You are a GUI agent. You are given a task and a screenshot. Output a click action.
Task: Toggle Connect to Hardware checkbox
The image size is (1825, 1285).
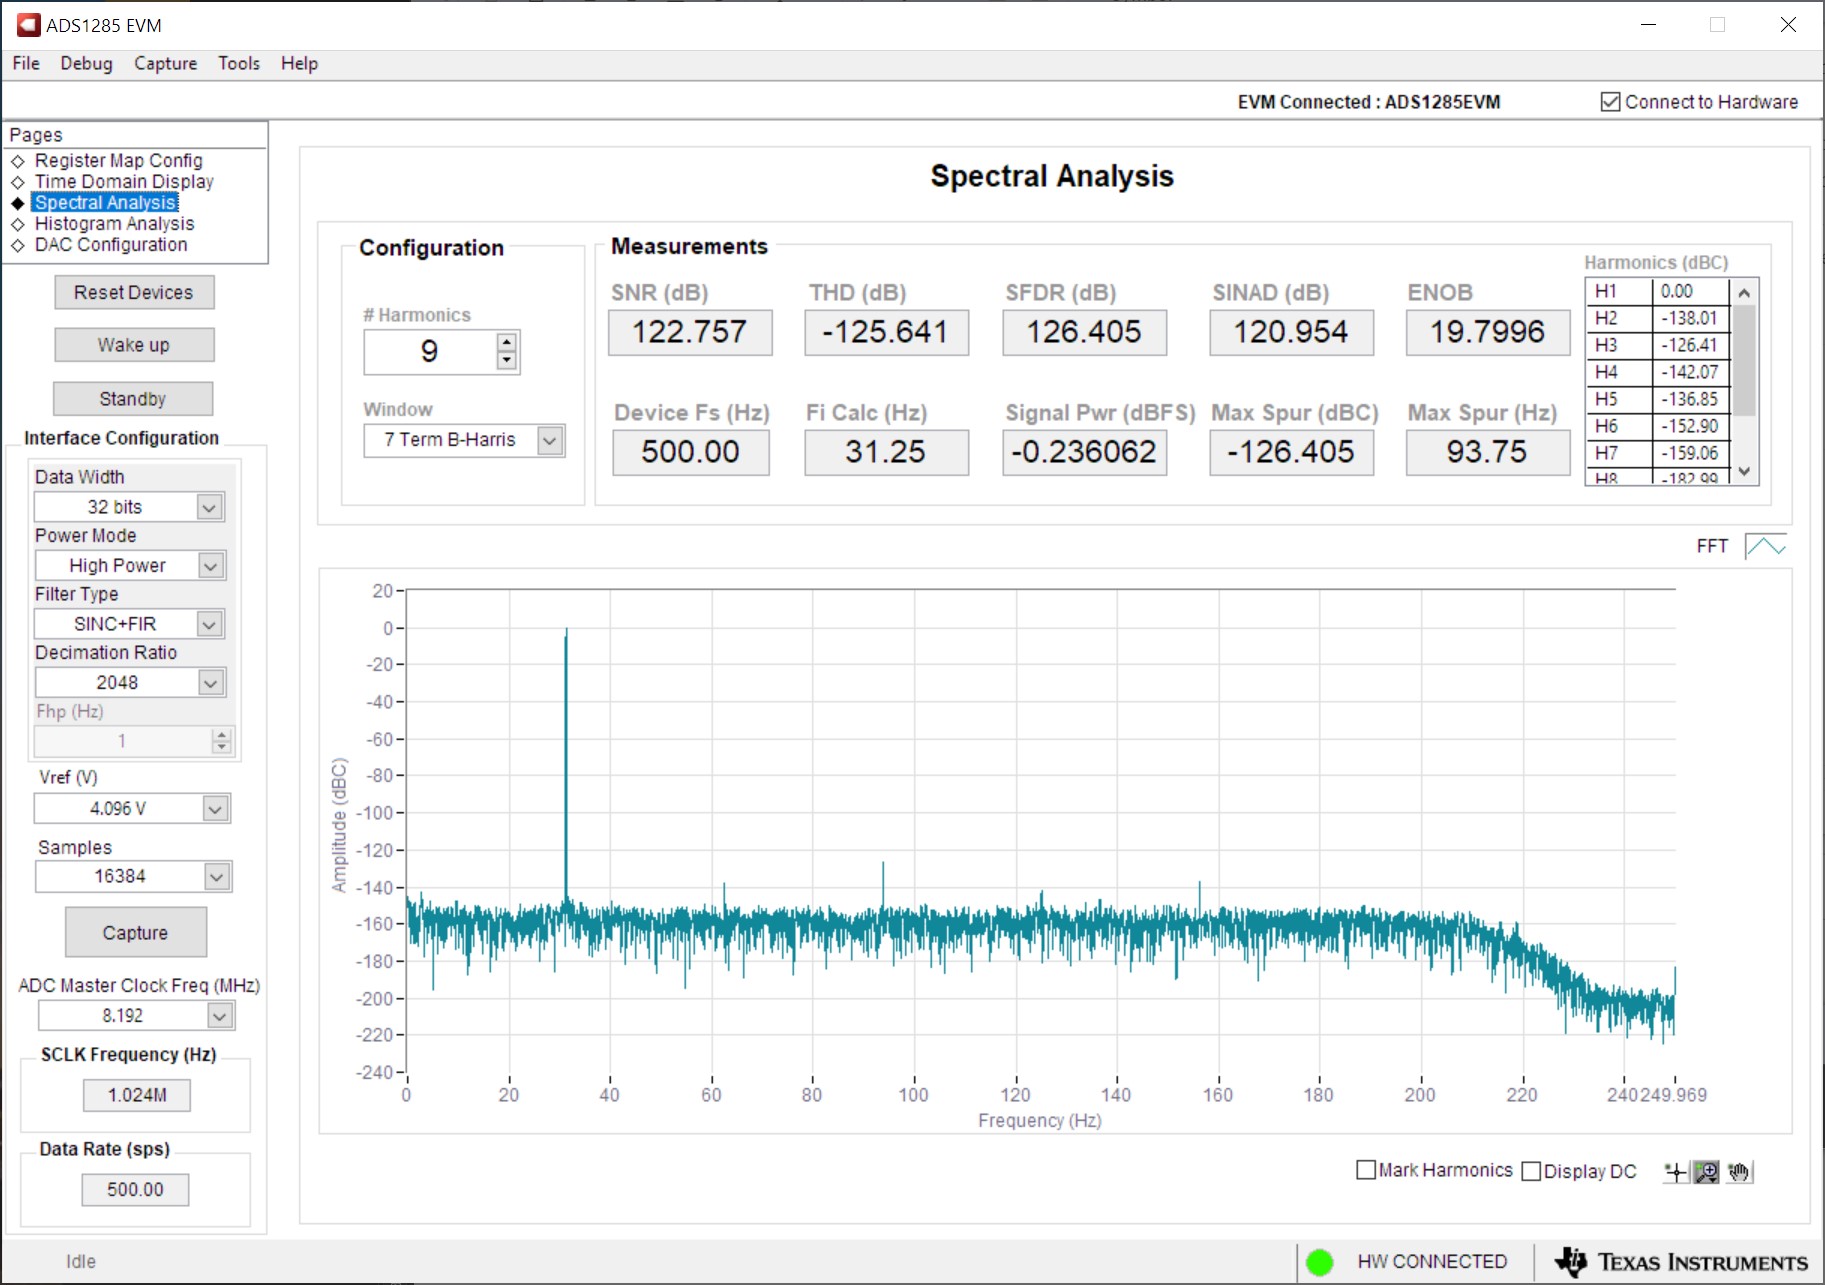coord(1610,102)
